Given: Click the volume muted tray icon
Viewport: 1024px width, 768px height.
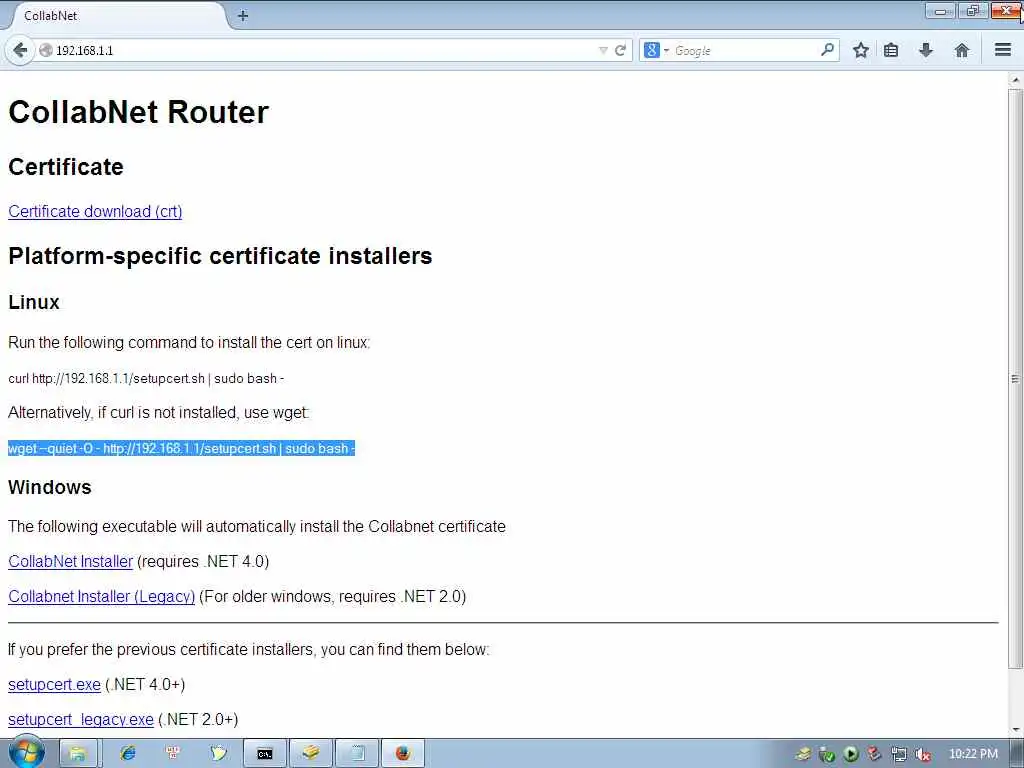Looking at the screenshot, I should (x=922, y=754).
